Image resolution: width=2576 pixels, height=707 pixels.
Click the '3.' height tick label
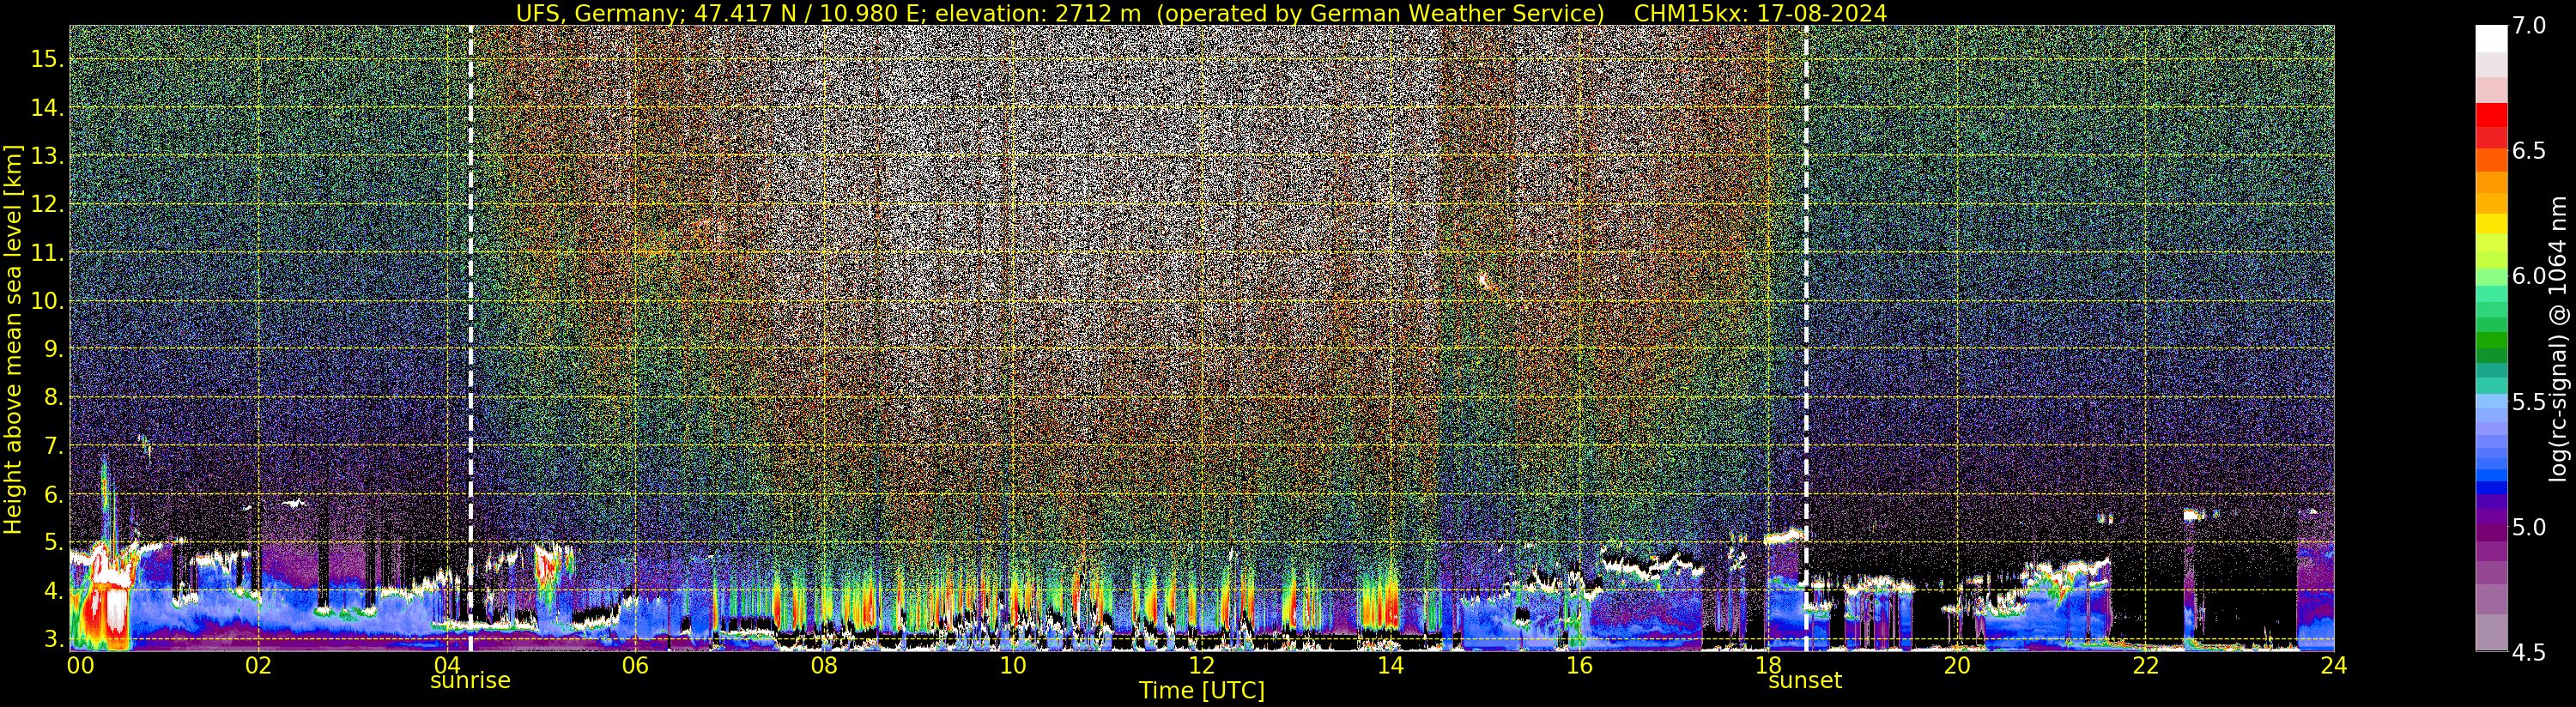[x=52, y=639]
